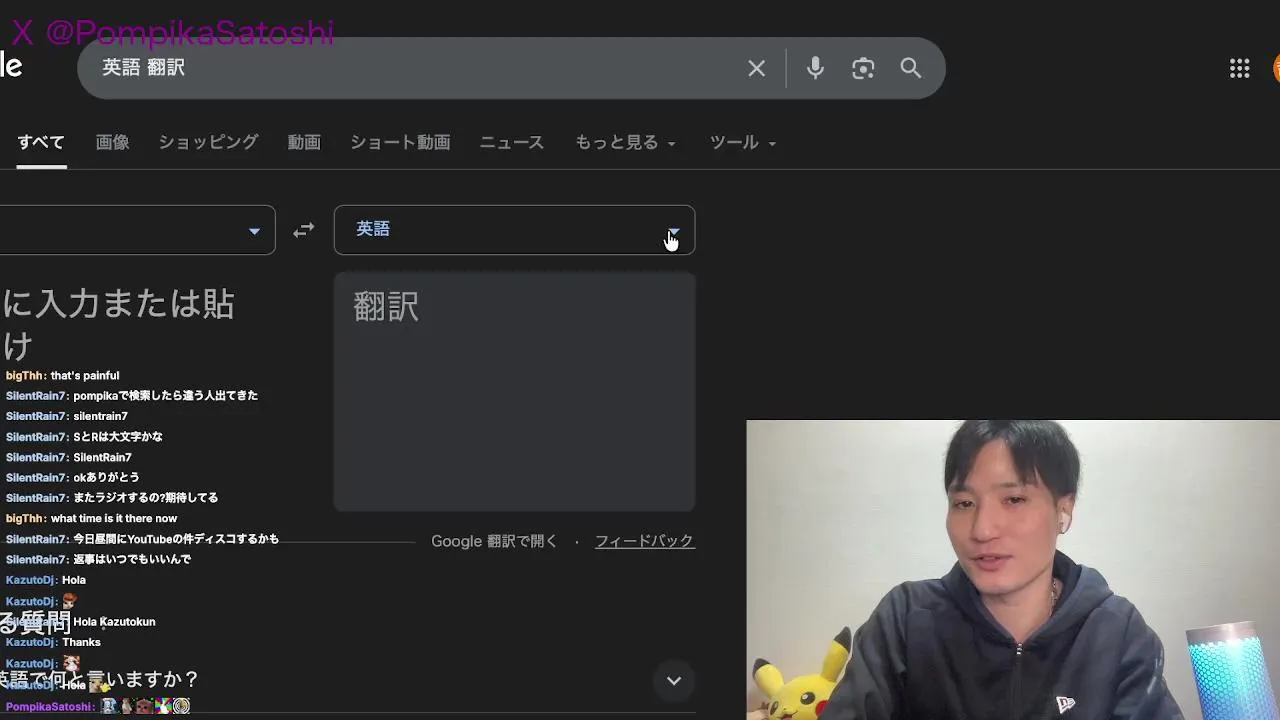This screenshot has width=1280, height=720.
Task: Switch to the ニュース tab
Action: pos(512,142)
